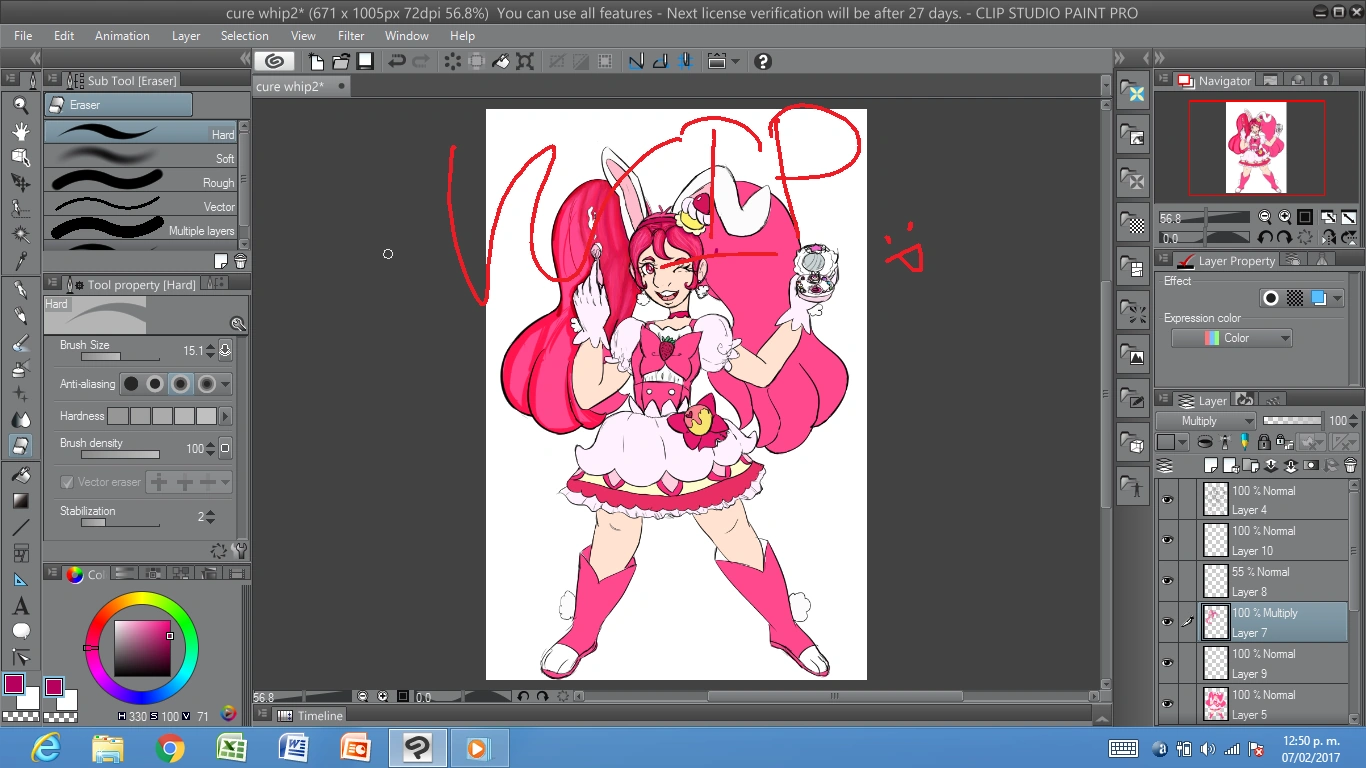Hide Layer 8 using its eye icon
The image size is (1366, 768).
[x=1167, y=581]
